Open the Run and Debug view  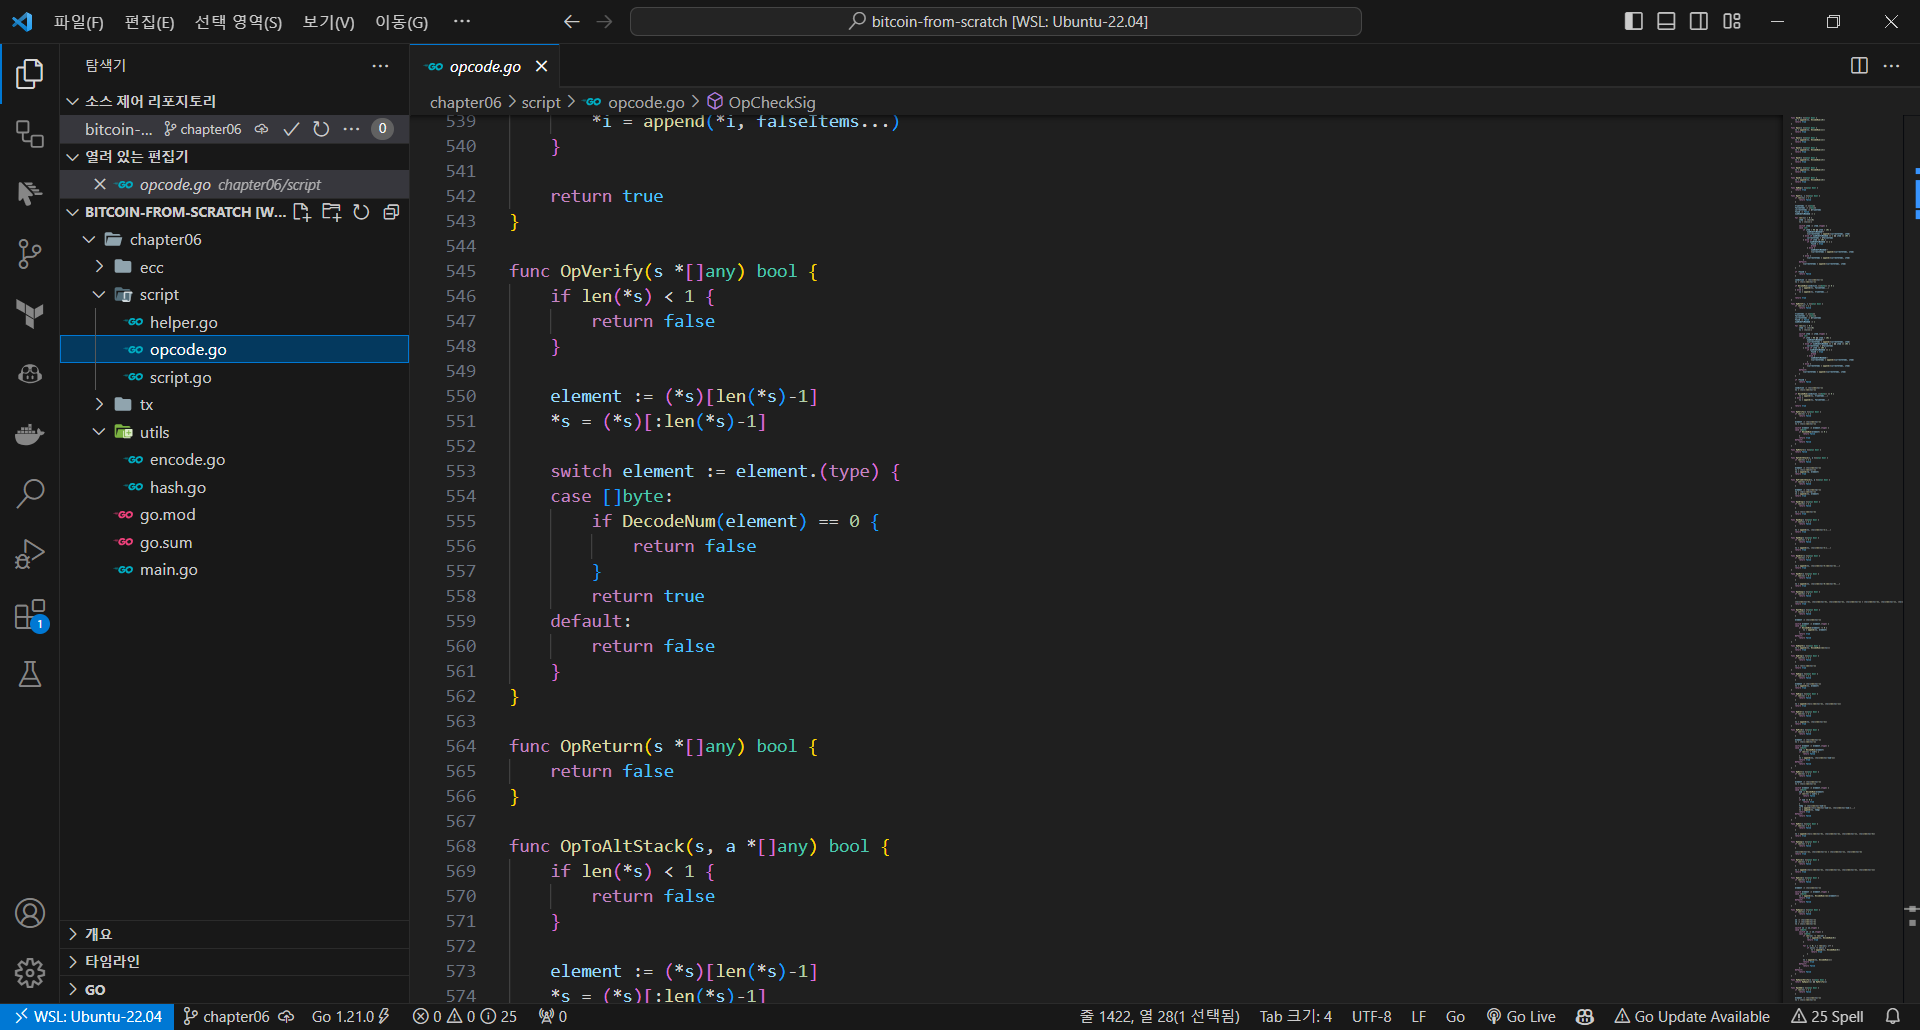point(30,553)
